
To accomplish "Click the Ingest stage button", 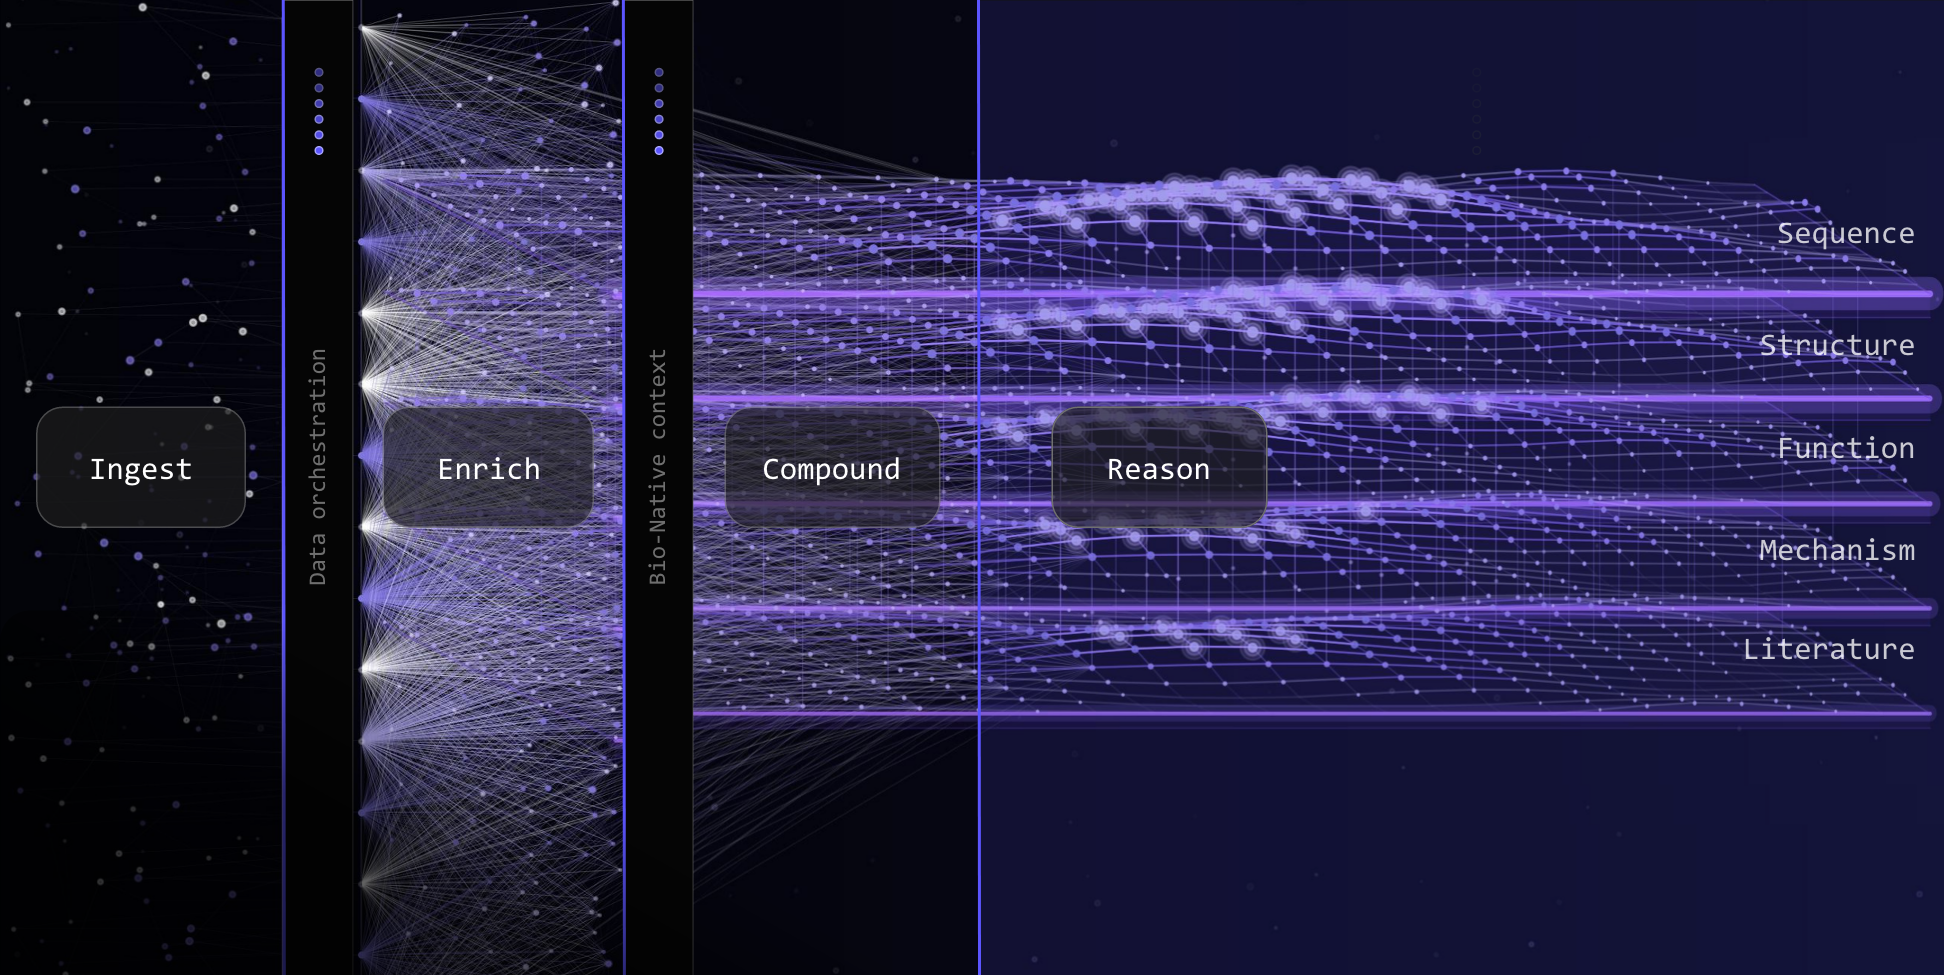I will pyautogui.click(x=141, y=467).
